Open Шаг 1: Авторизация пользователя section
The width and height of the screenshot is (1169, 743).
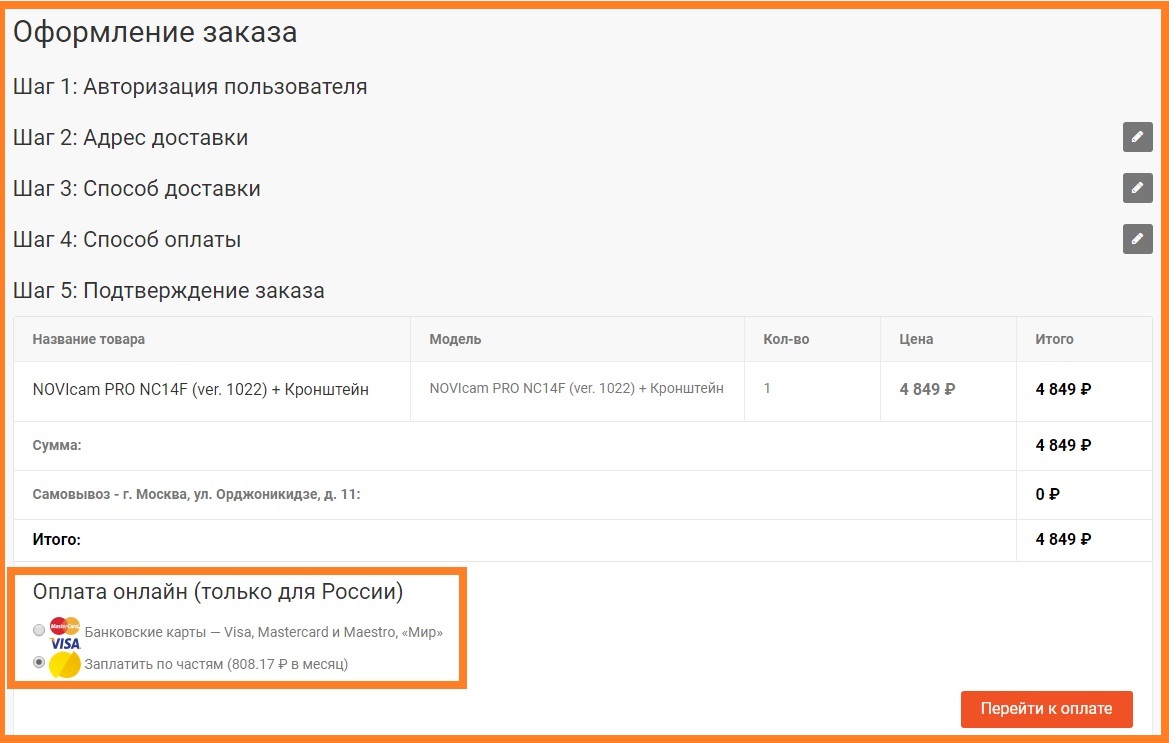pyautogui.click(x=190, y=86)
